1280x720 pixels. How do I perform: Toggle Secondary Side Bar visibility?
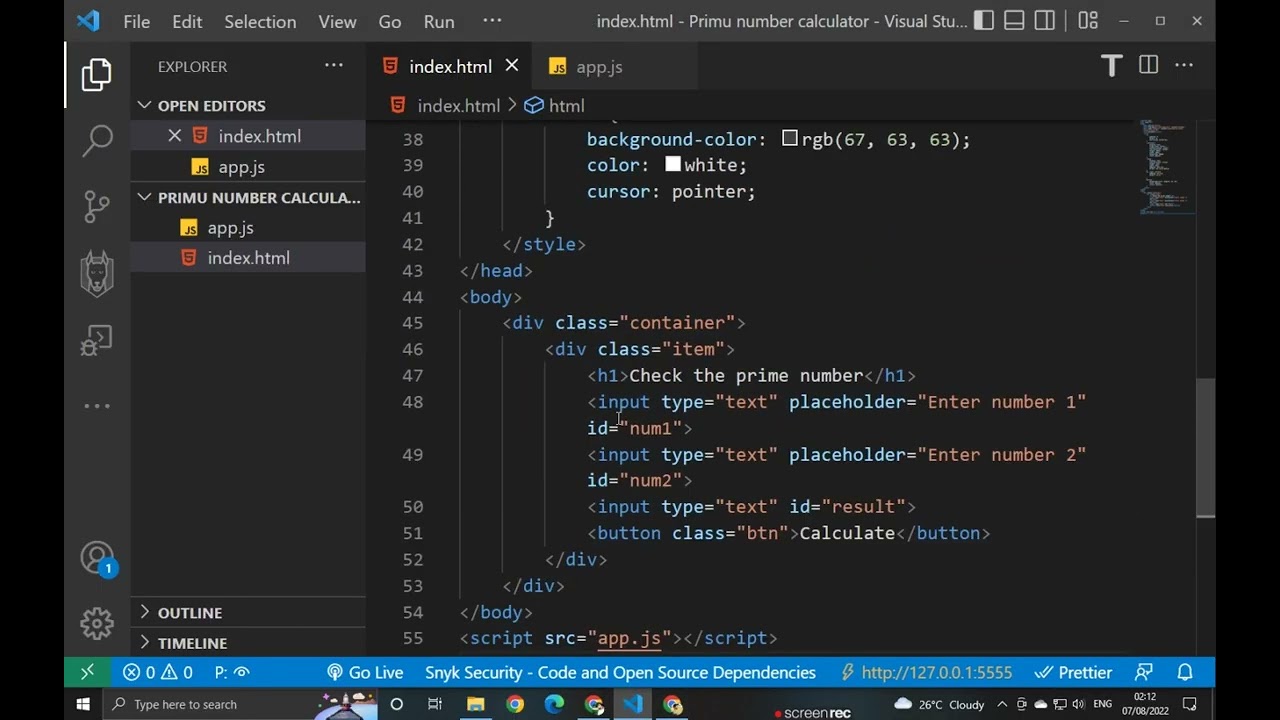[1044, 21]
